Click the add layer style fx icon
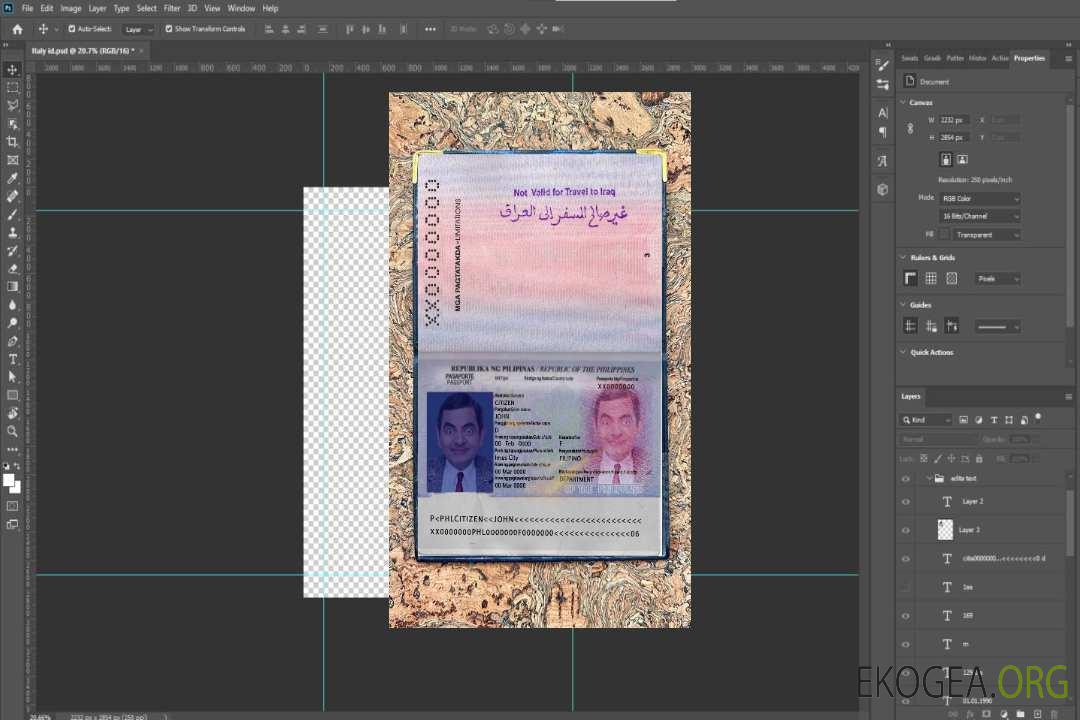Image resolution: width=1080 pixels, height=720 pixels. click(970, 714)
